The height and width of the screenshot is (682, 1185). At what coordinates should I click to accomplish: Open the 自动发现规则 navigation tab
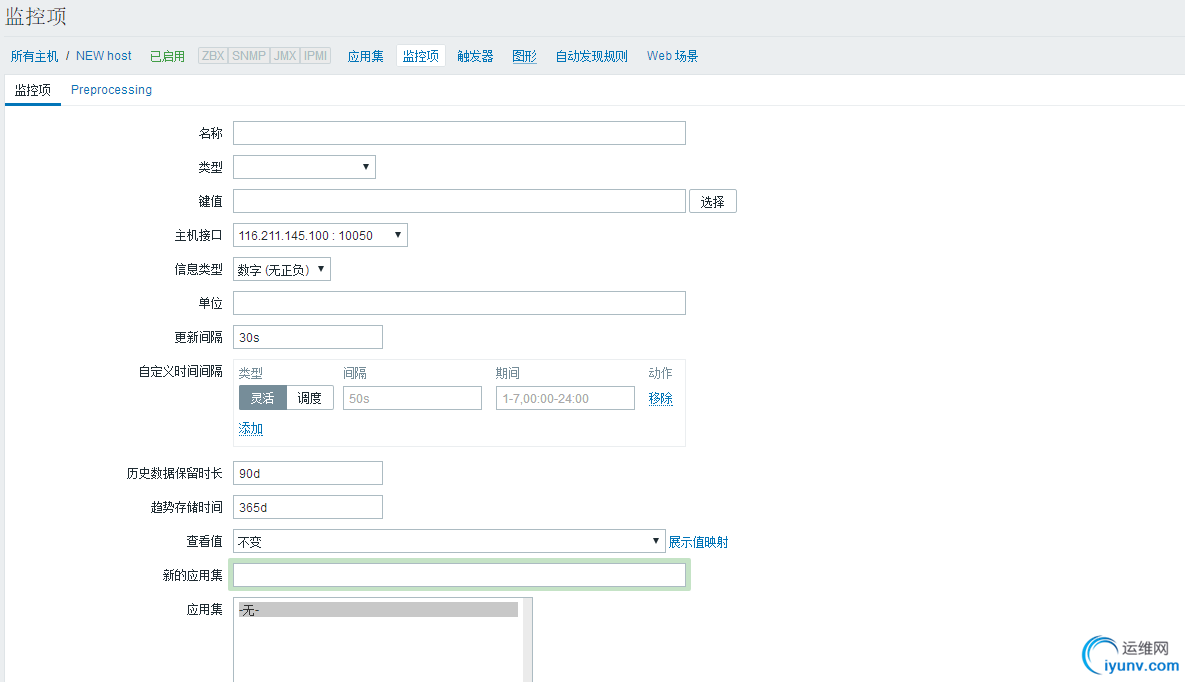tap(591, 56)
